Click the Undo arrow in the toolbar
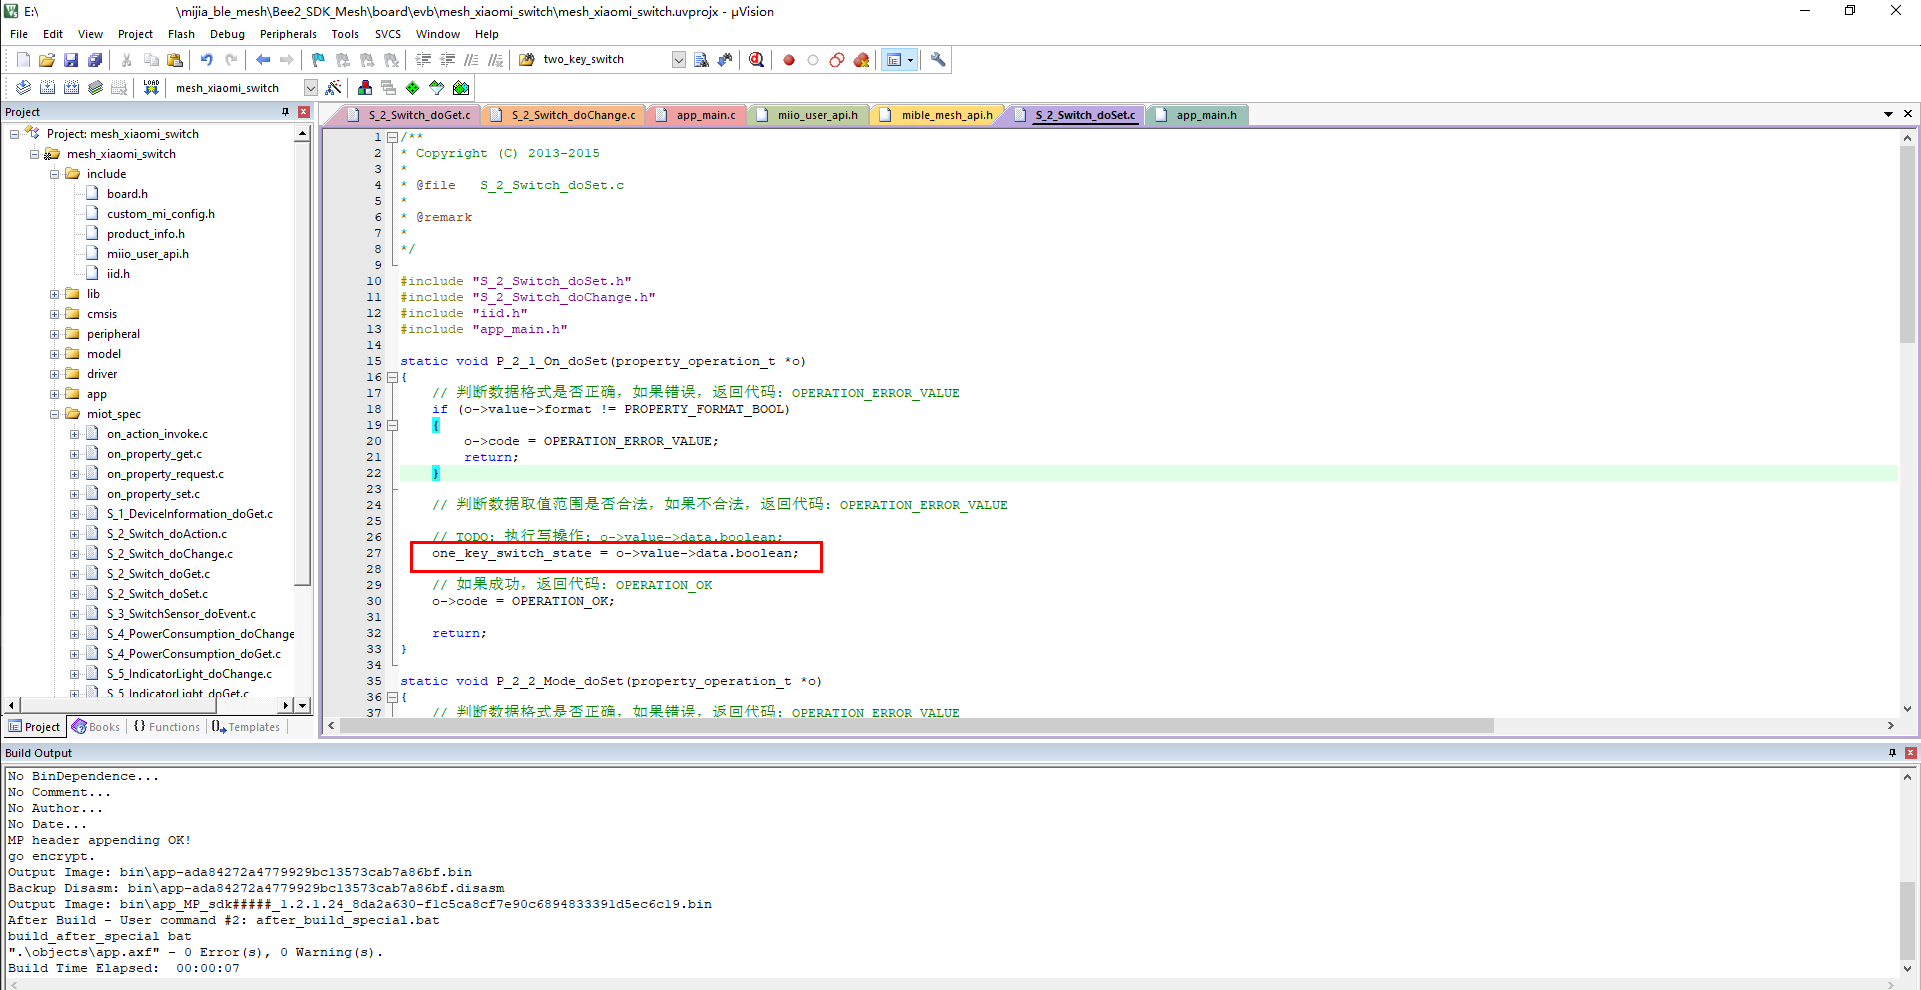Viewport: 1921px width, 990px height. (x=206, y=60)
